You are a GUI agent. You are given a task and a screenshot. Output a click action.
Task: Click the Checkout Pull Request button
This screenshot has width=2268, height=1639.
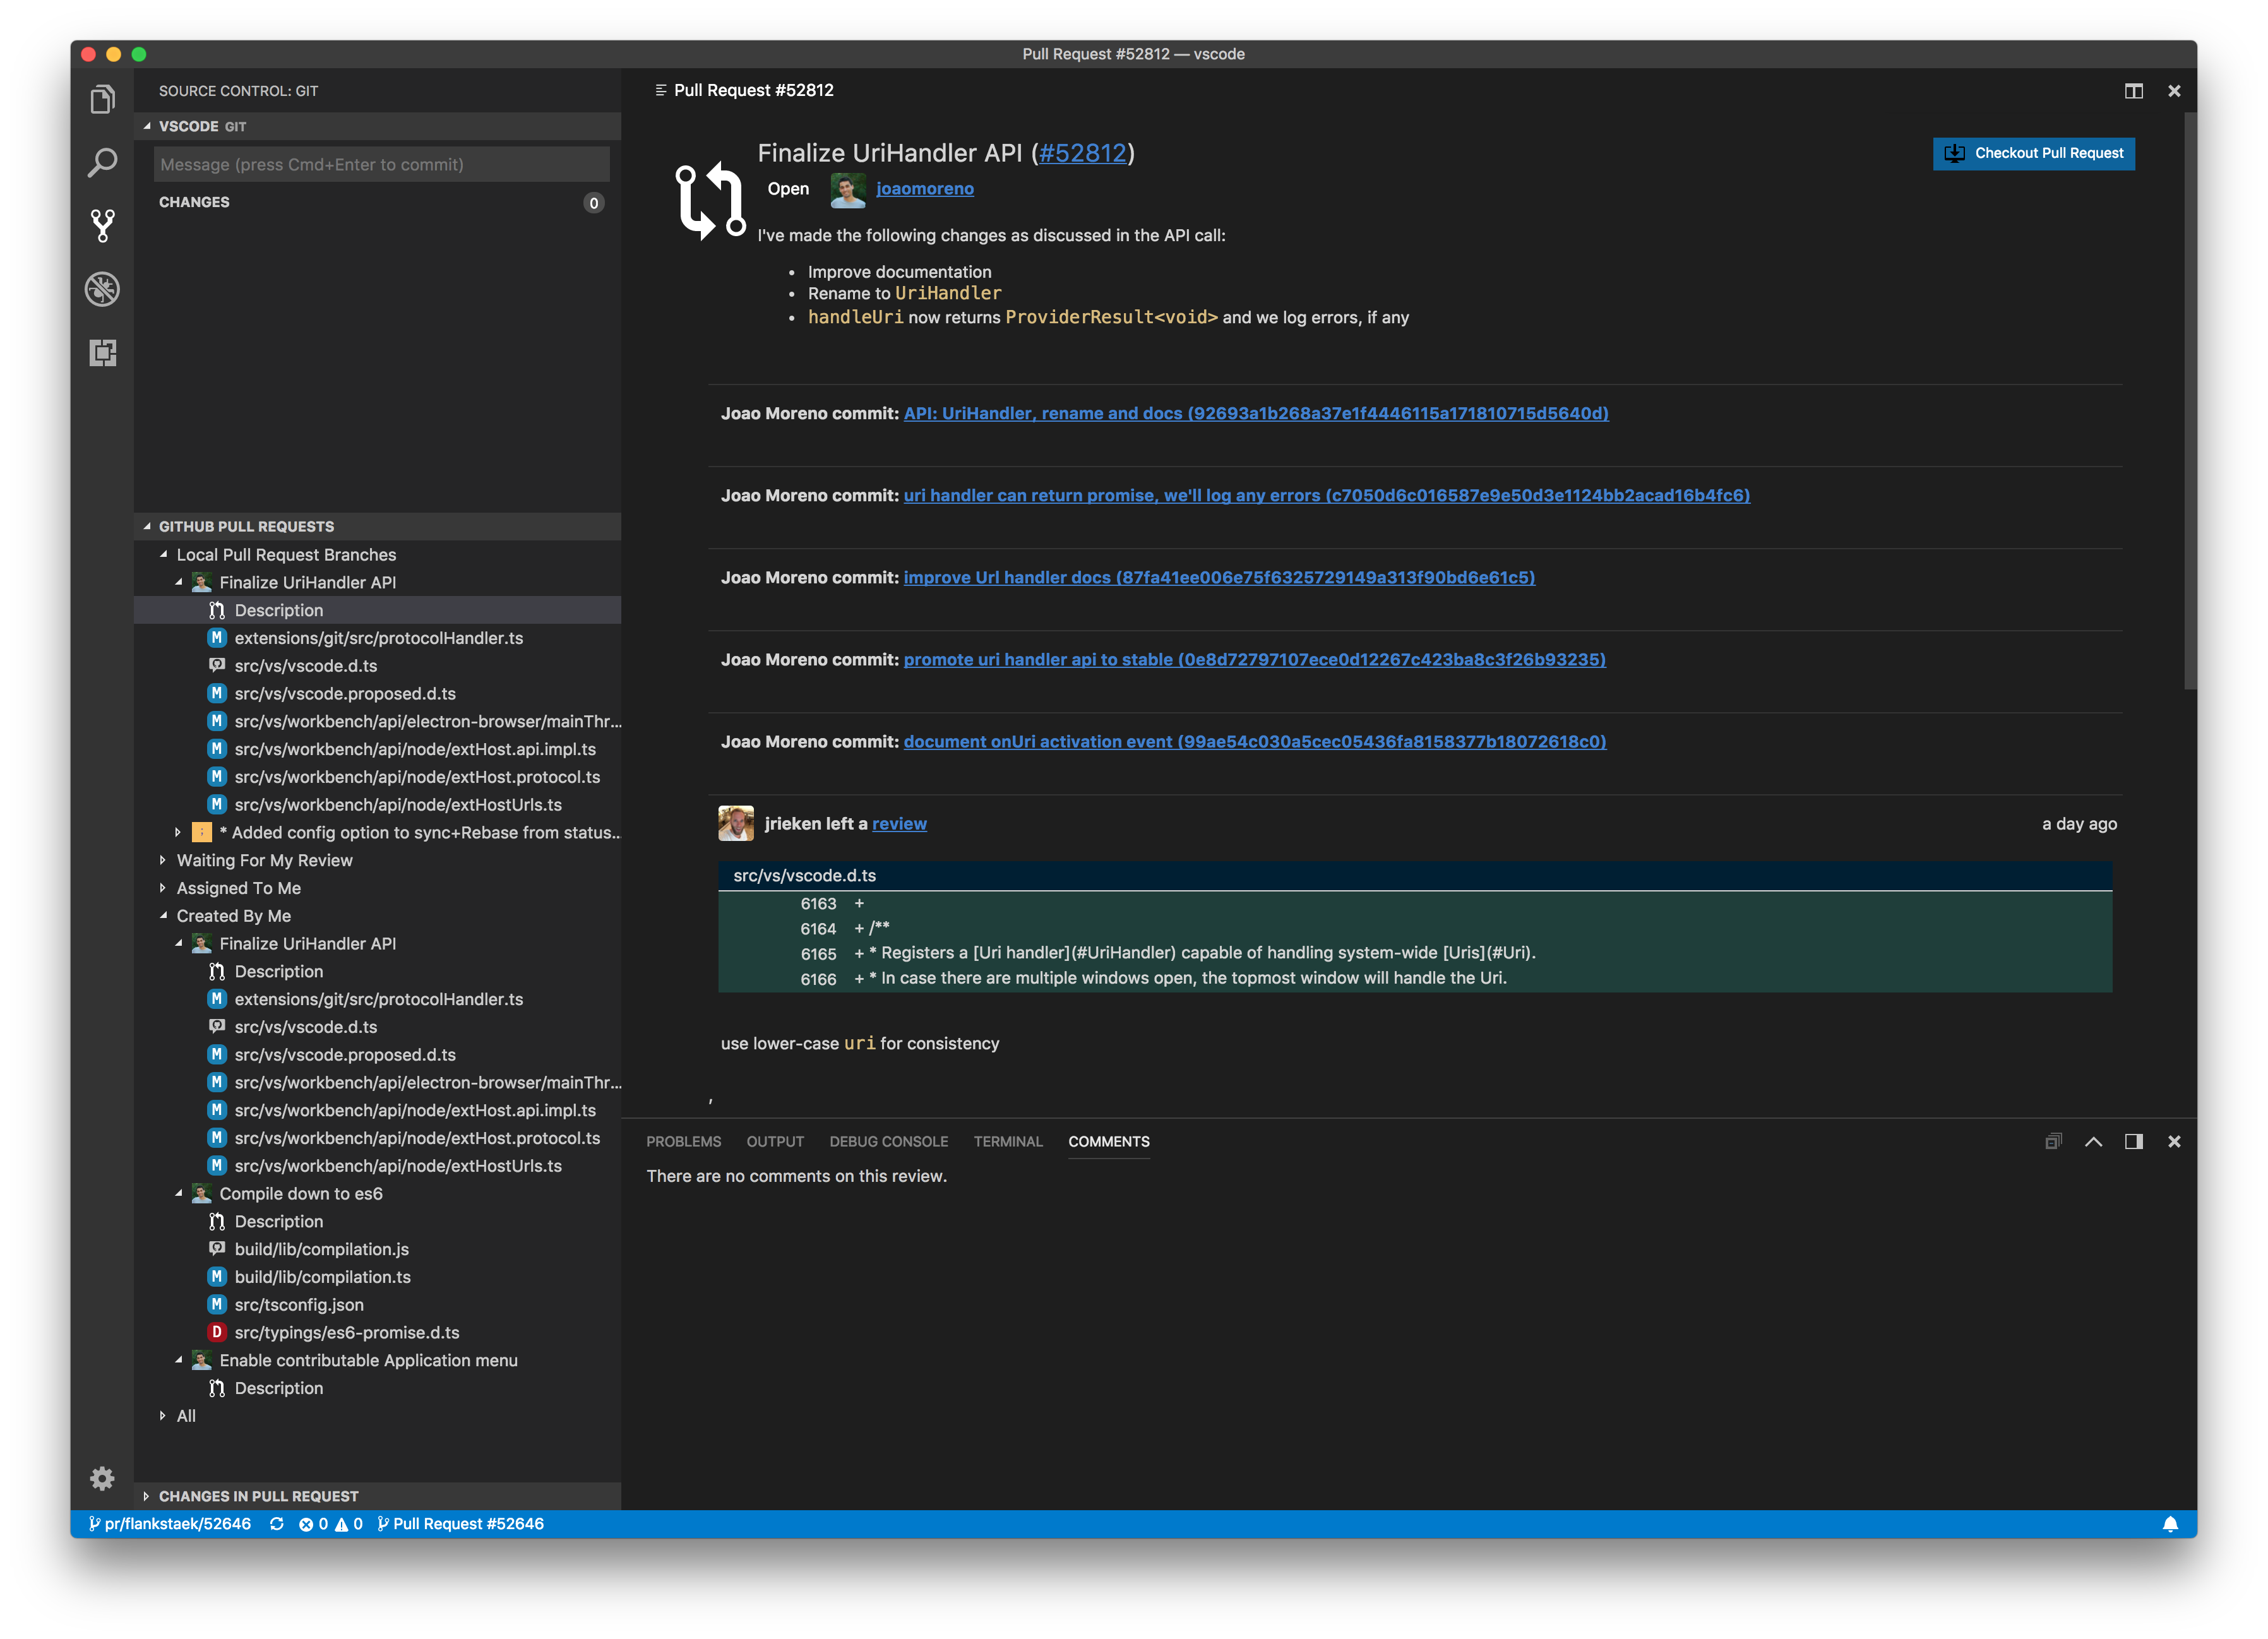pyautogui.click(x=2033, y=153)
